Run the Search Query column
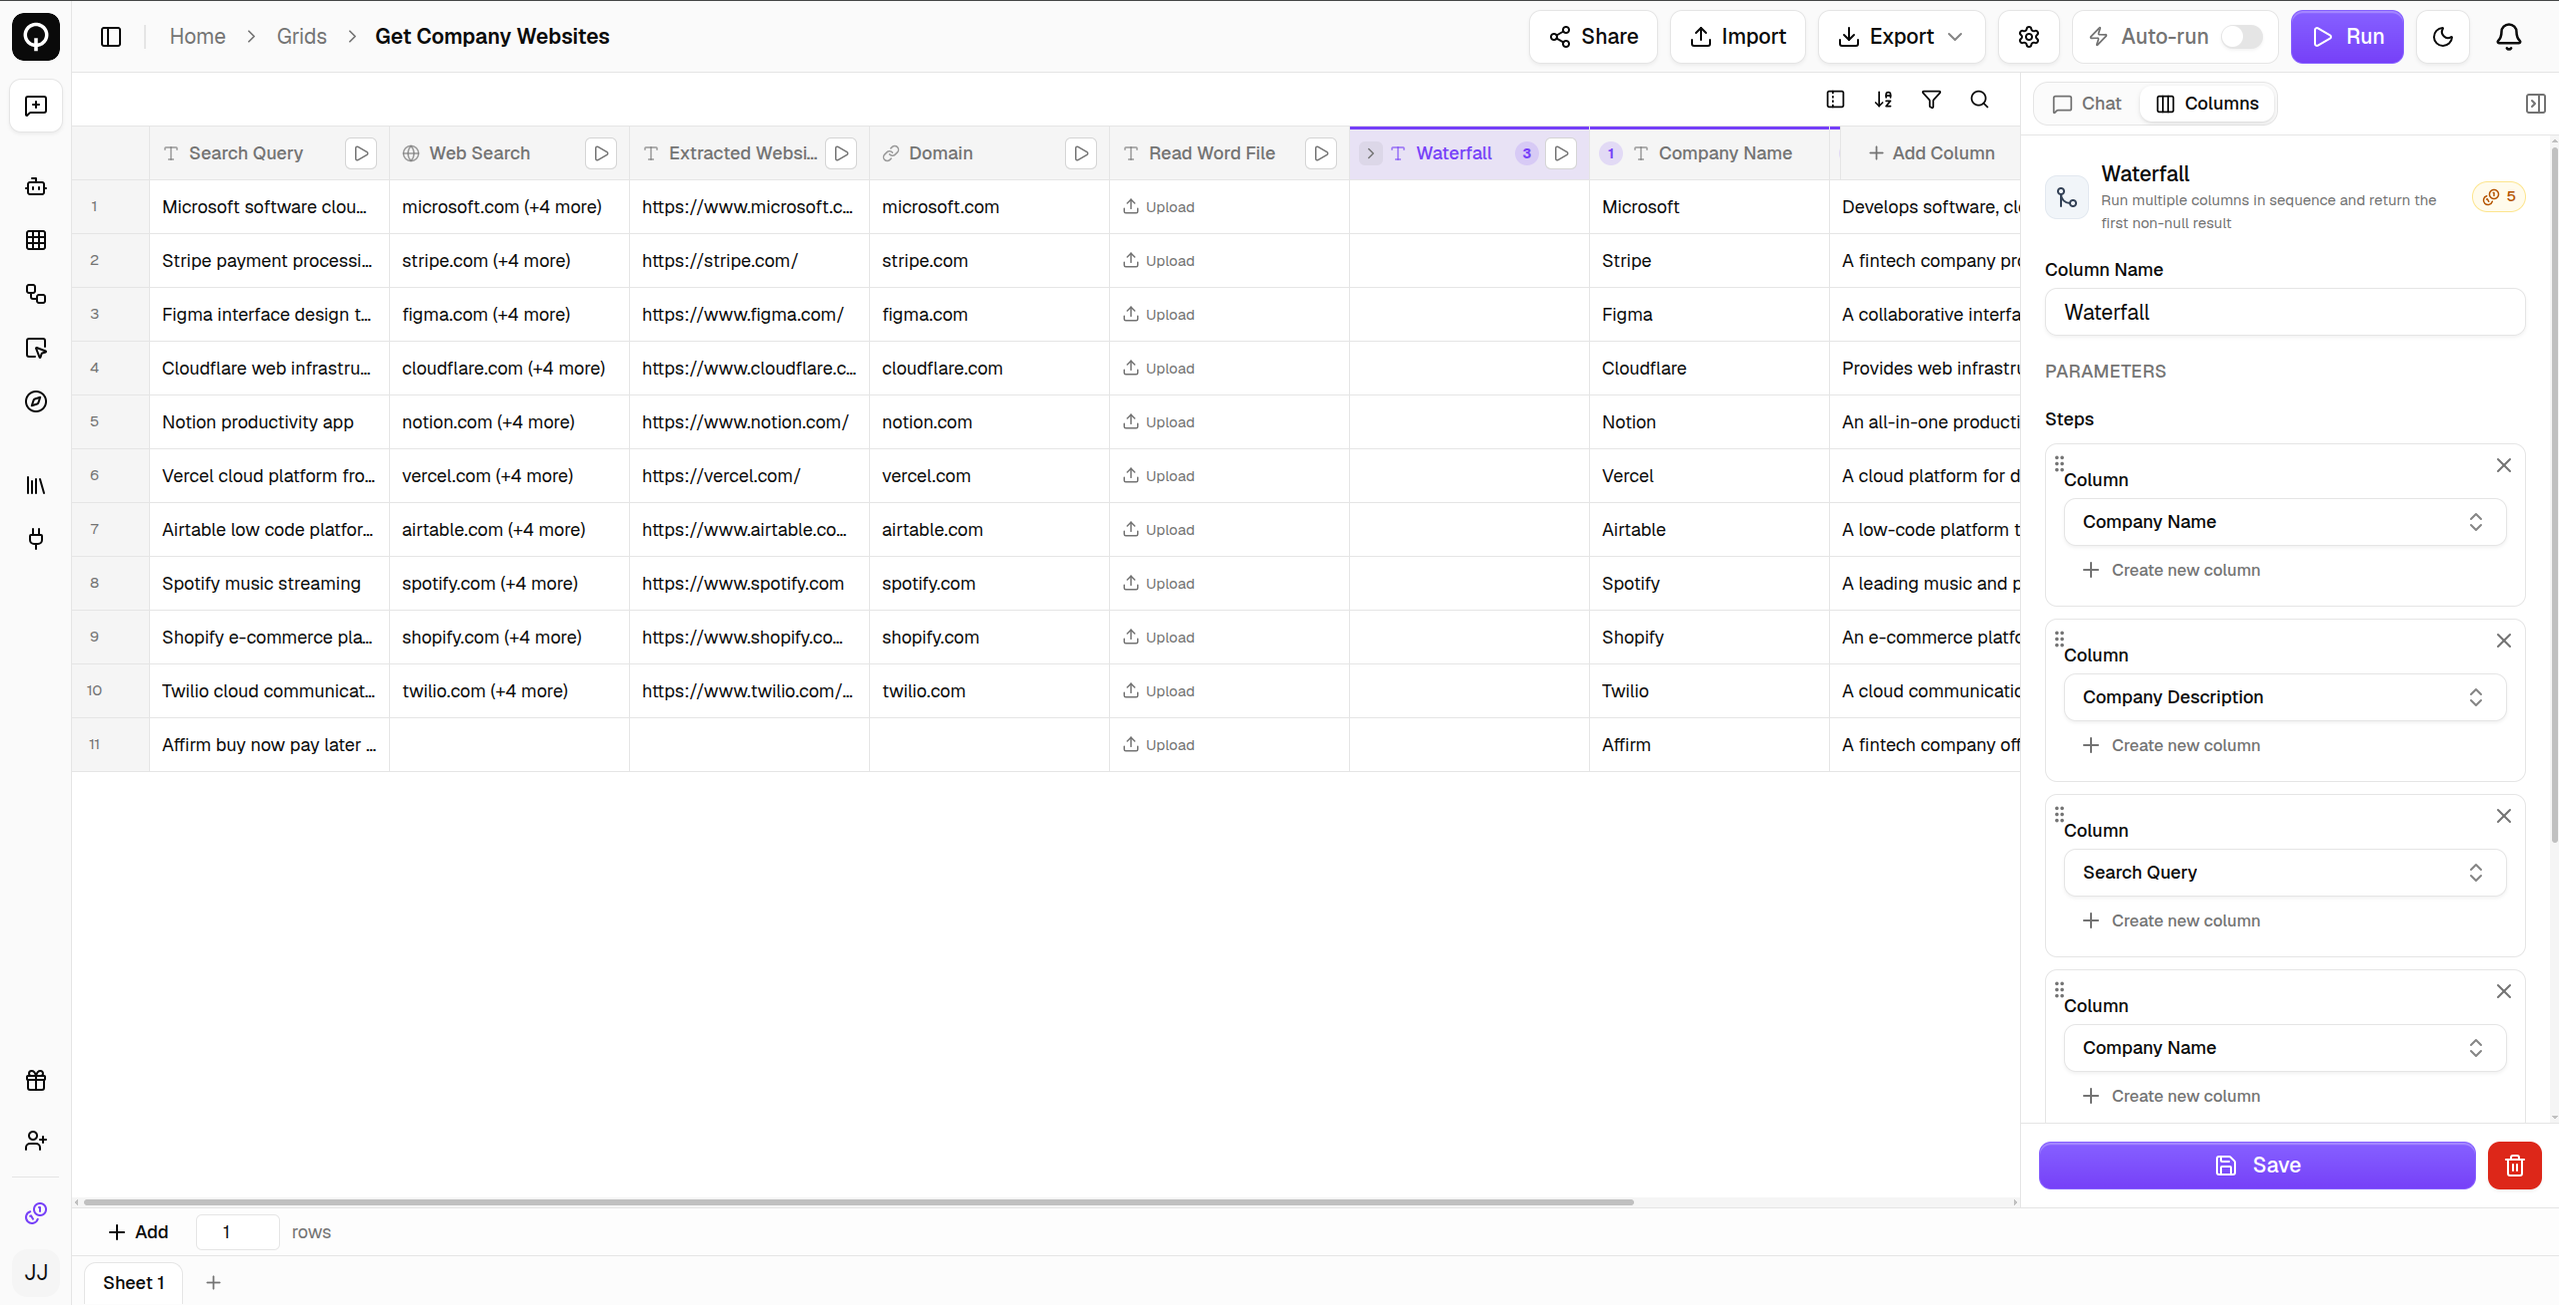 tap(361, 154)
